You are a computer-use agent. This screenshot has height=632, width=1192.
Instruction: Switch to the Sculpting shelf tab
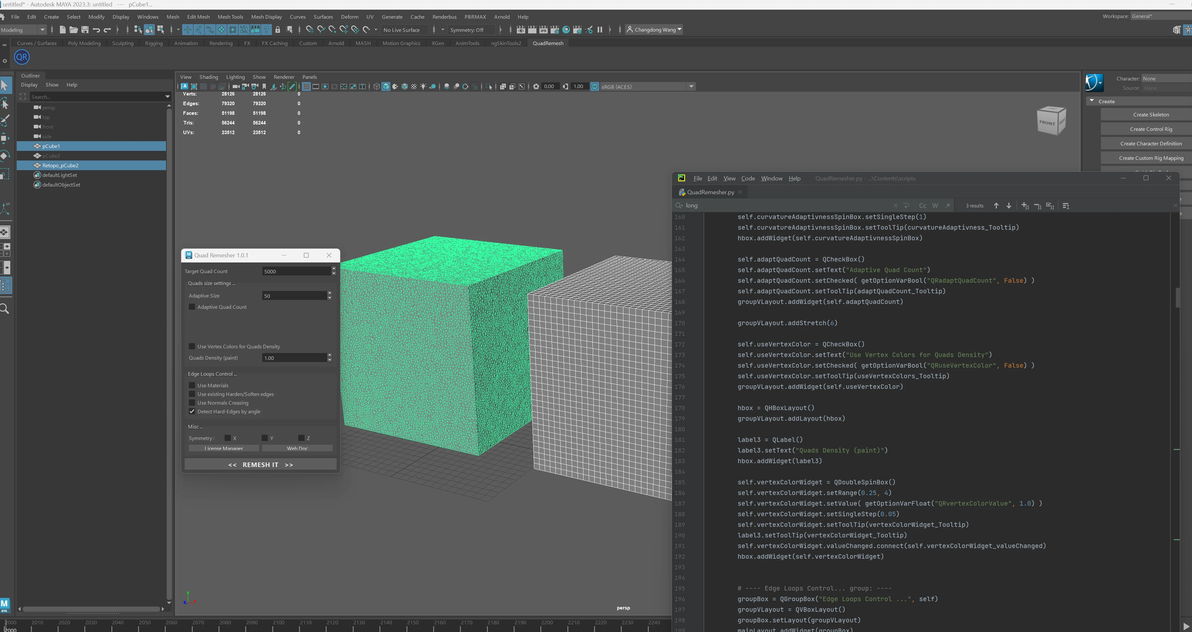122,43
